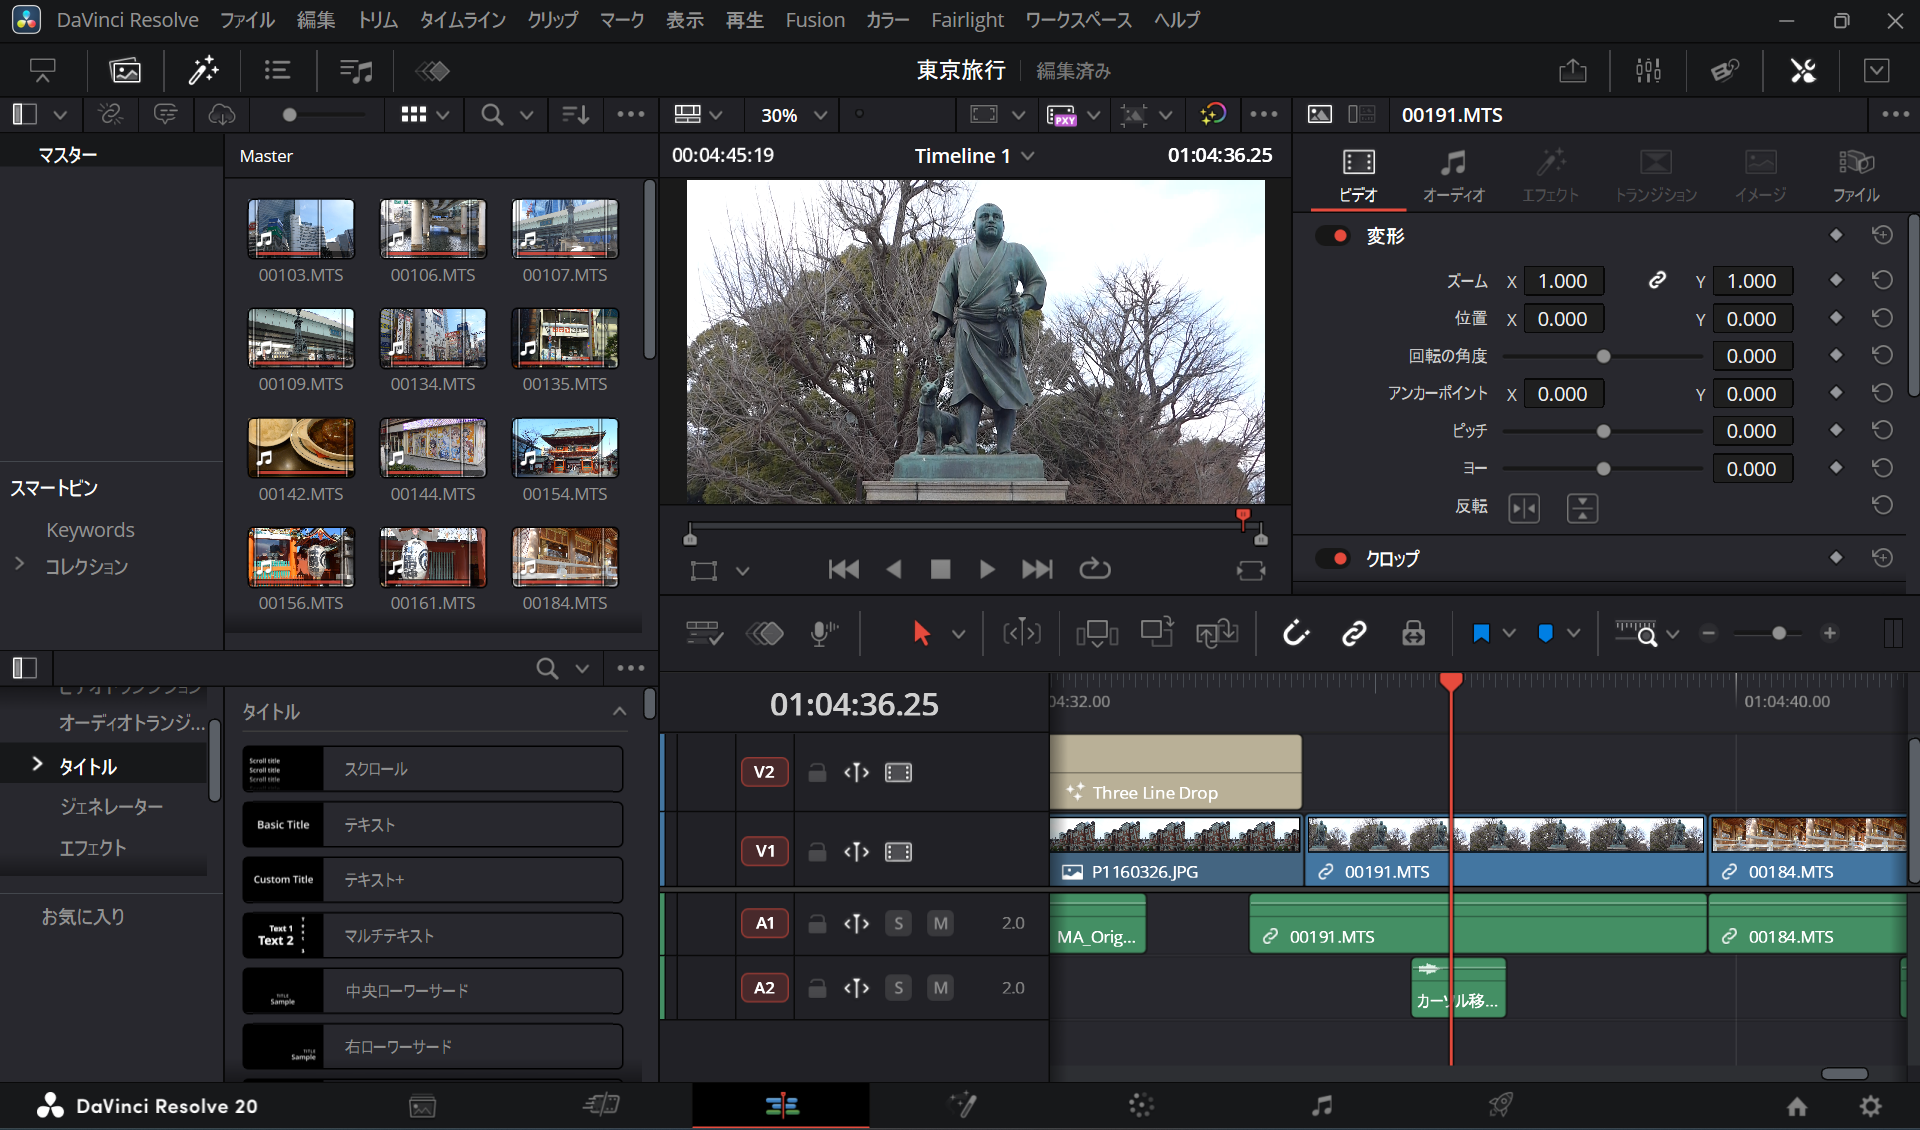Open project settings gear icon
The image size is (1920, 1130).
click(x=1870, y=1106)
